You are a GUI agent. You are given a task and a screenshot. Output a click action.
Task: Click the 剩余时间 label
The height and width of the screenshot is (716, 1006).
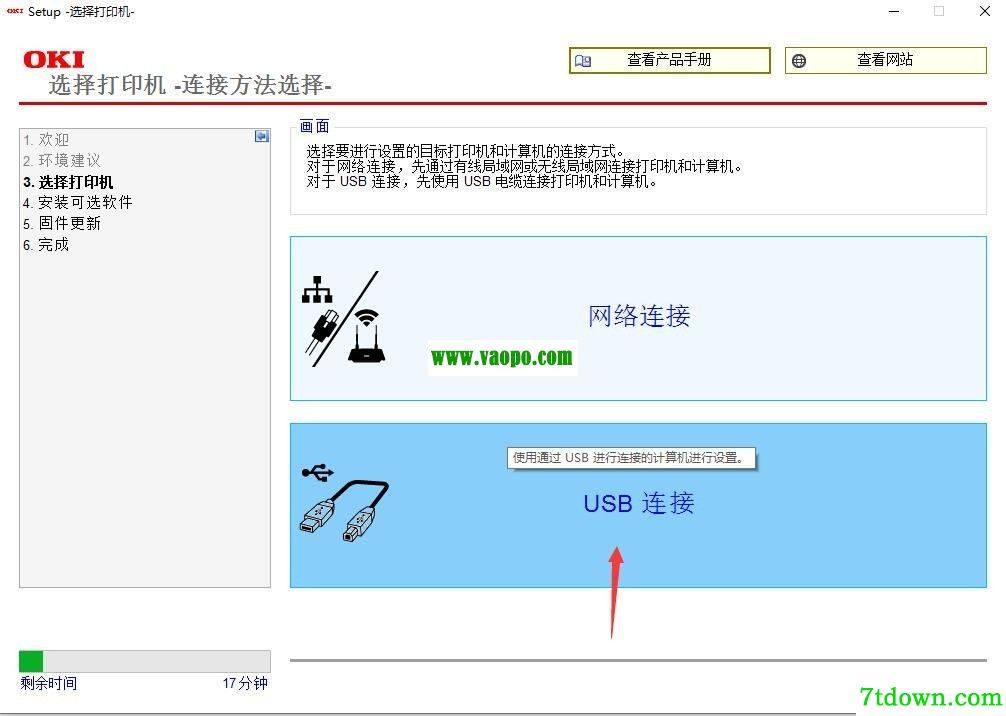coord(49,683)
